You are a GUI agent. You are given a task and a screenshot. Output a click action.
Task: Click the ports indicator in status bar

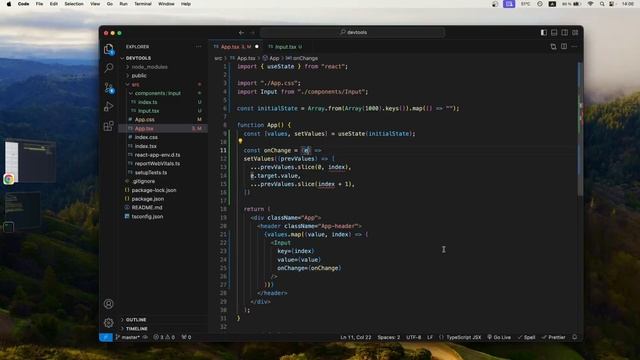187,337
